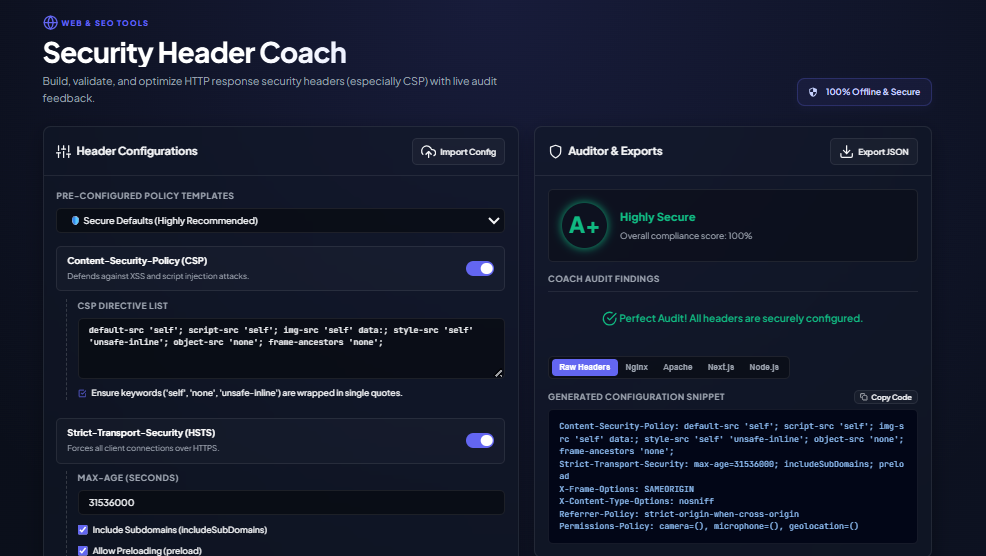
Task: Click the shield icon in the Secure Defaults template
Action: coord(75,221)
